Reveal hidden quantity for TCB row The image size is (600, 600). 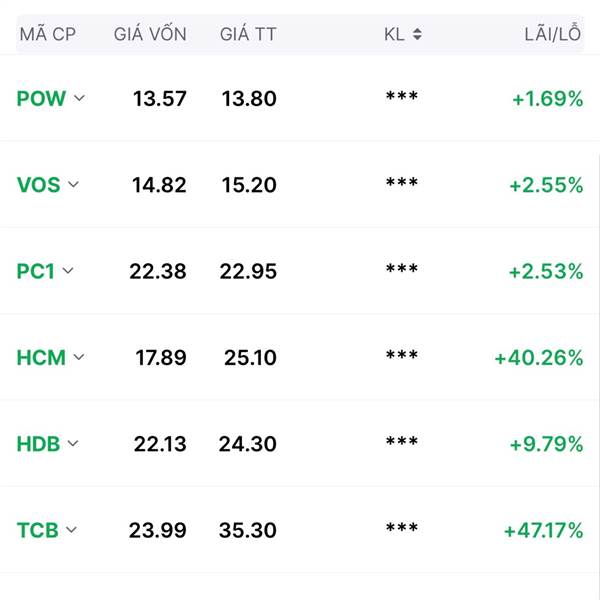[402, 528]
